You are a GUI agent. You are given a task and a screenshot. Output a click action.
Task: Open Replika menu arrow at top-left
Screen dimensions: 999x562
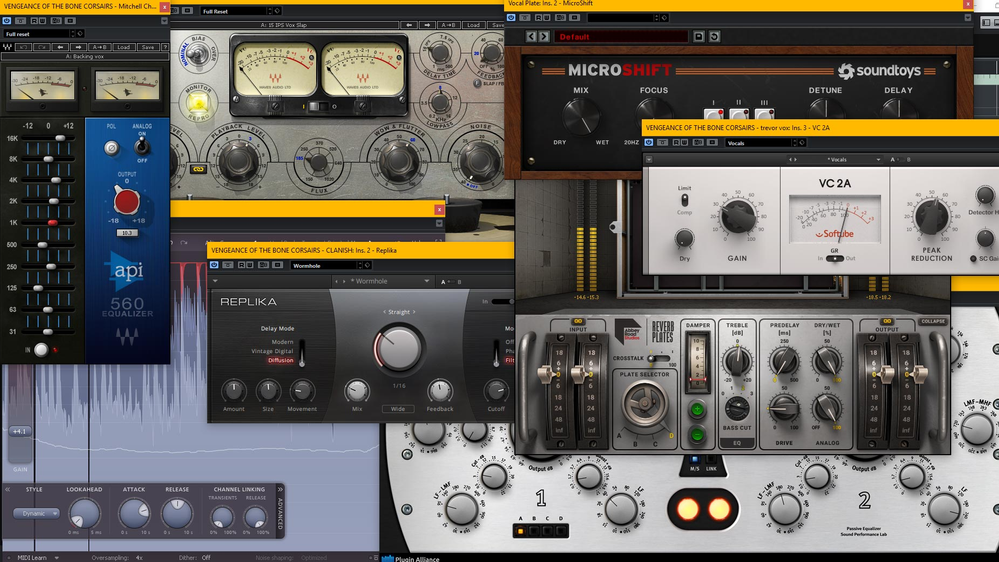215,281
